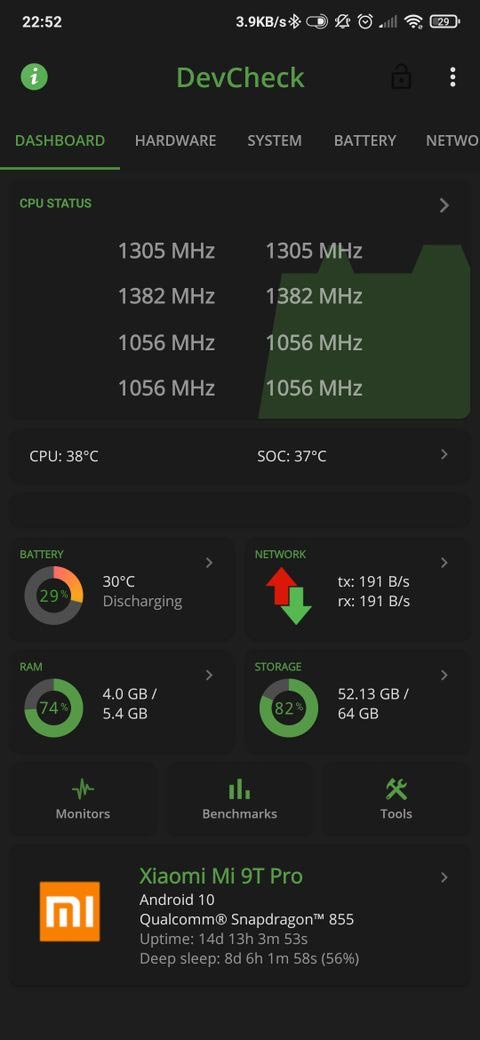Viewport: 480px width, 1040px height.
Task: Expand temperature row chevron
Action: 444,454
